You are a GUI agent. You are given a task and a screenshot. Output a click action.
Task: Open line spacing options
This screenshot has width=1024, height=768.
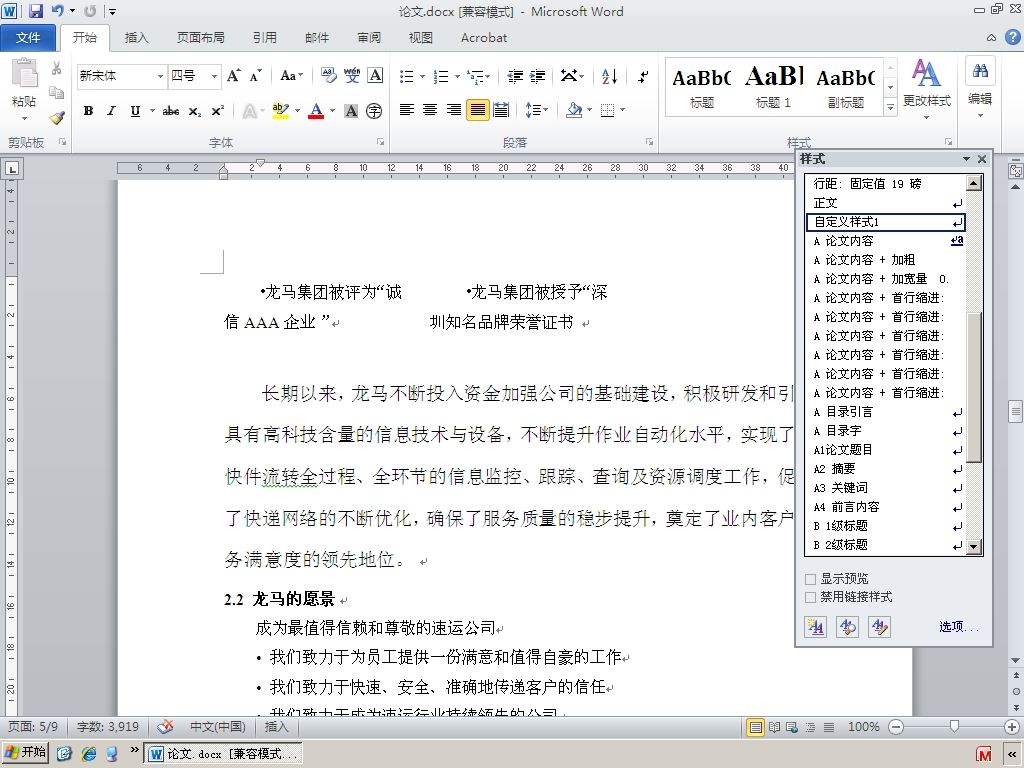[537, 110]
